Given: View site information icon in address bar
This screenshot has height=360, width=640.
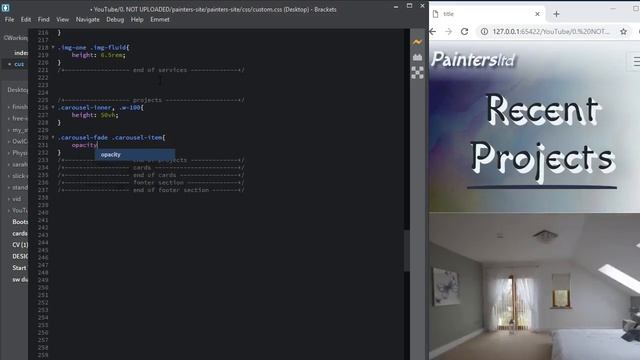Looking at the screenshot, I should [x=484, y=31].
